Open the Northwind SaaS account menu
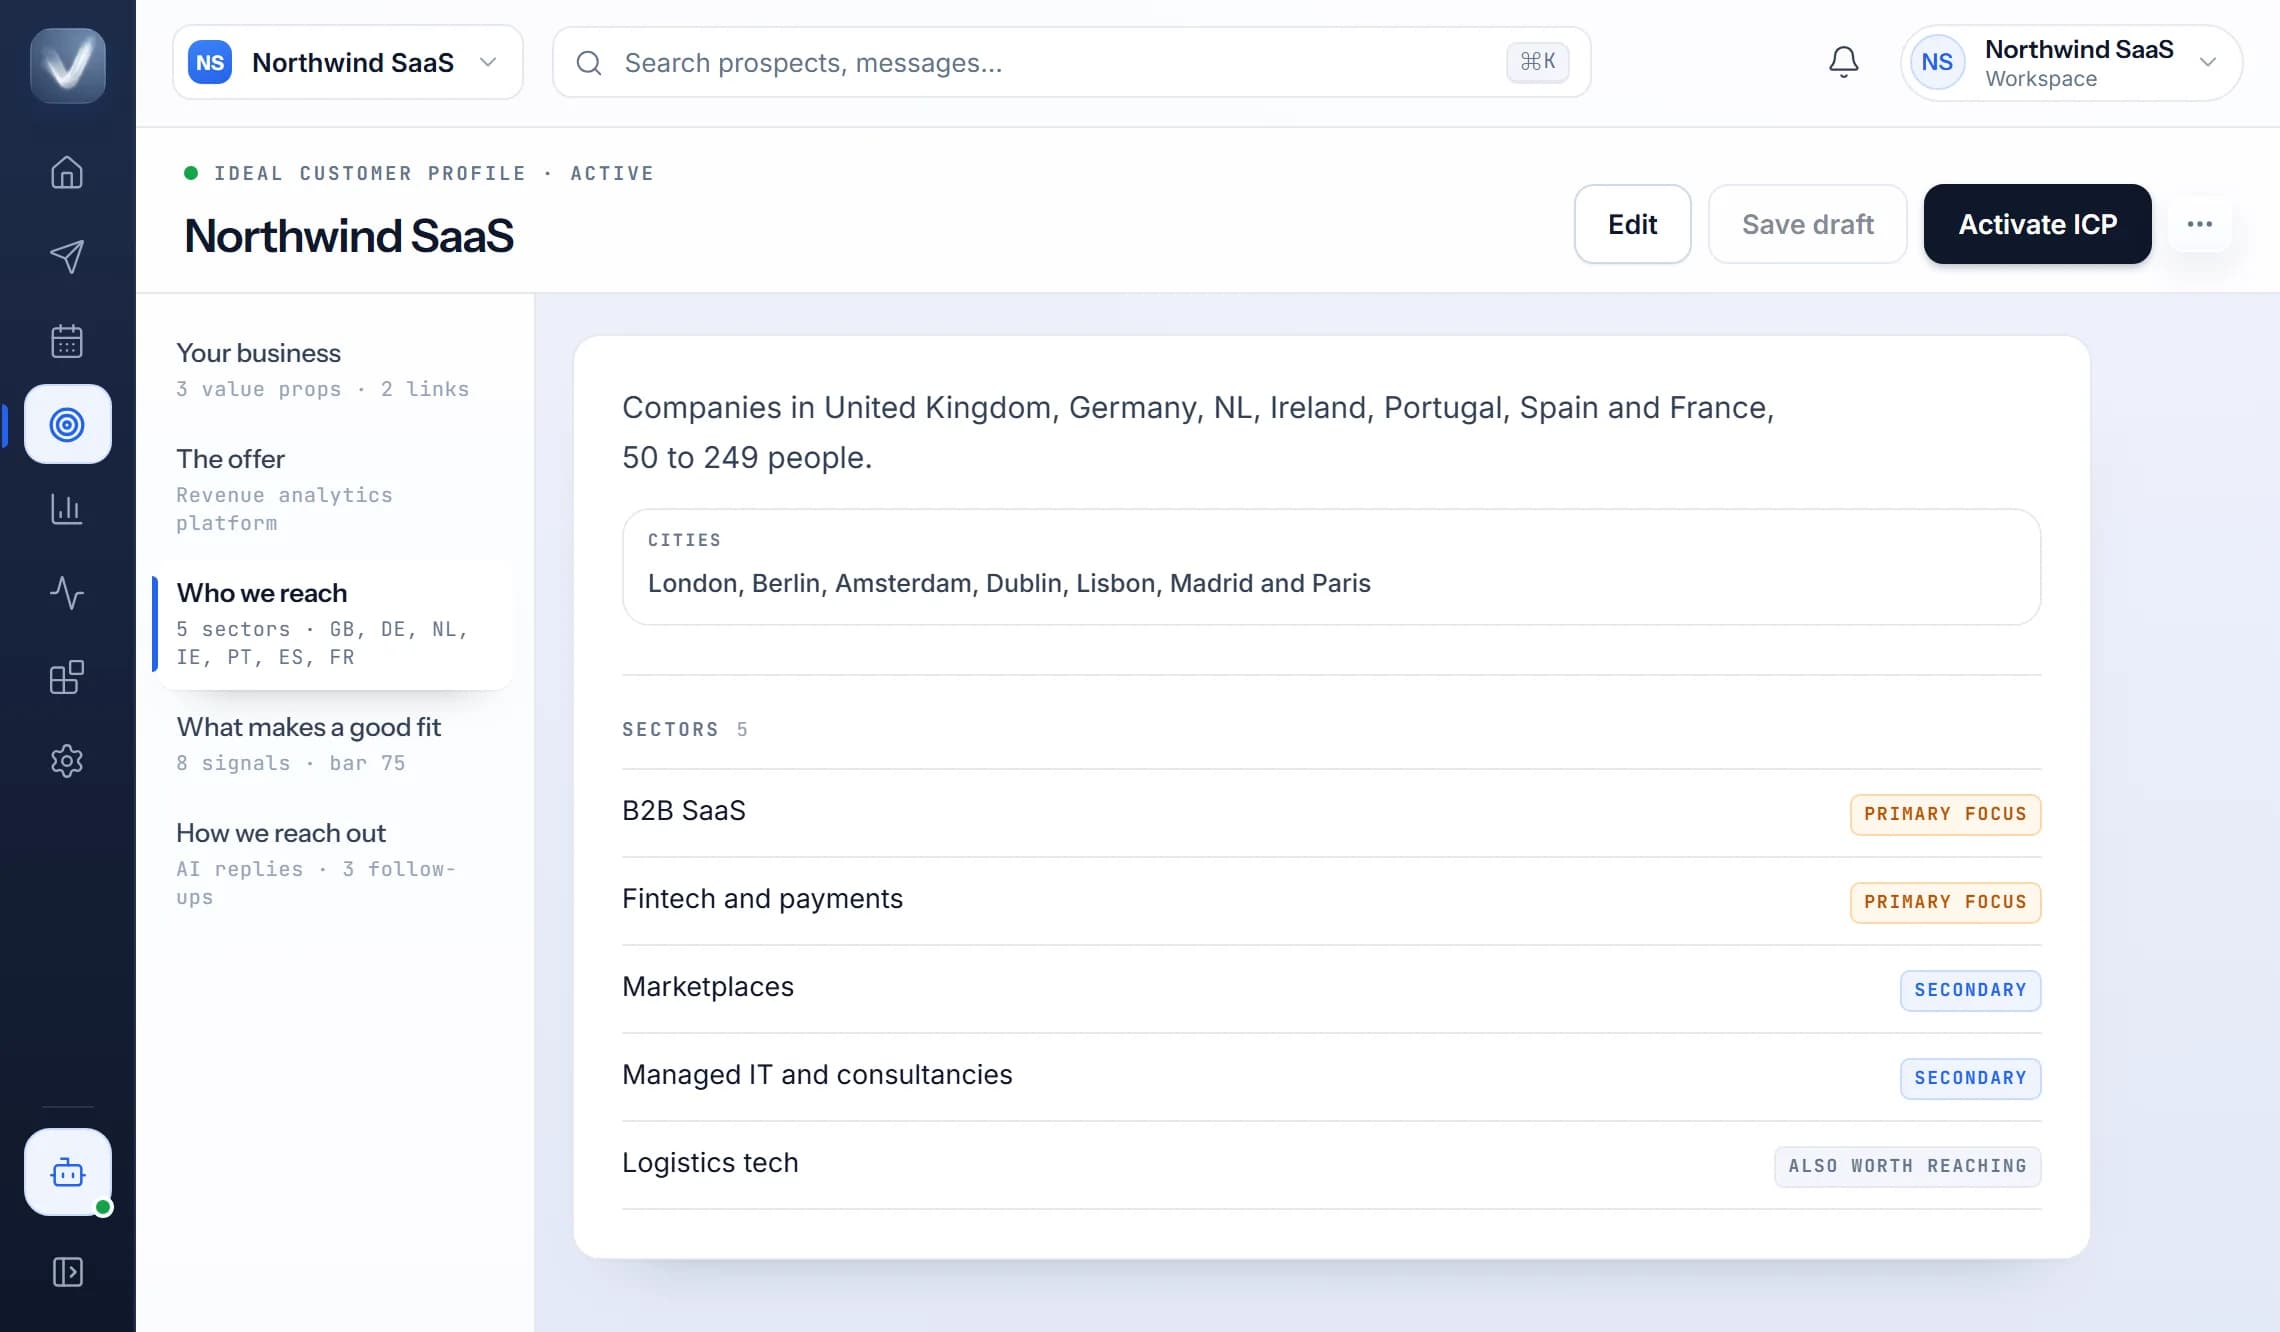 2071,62
